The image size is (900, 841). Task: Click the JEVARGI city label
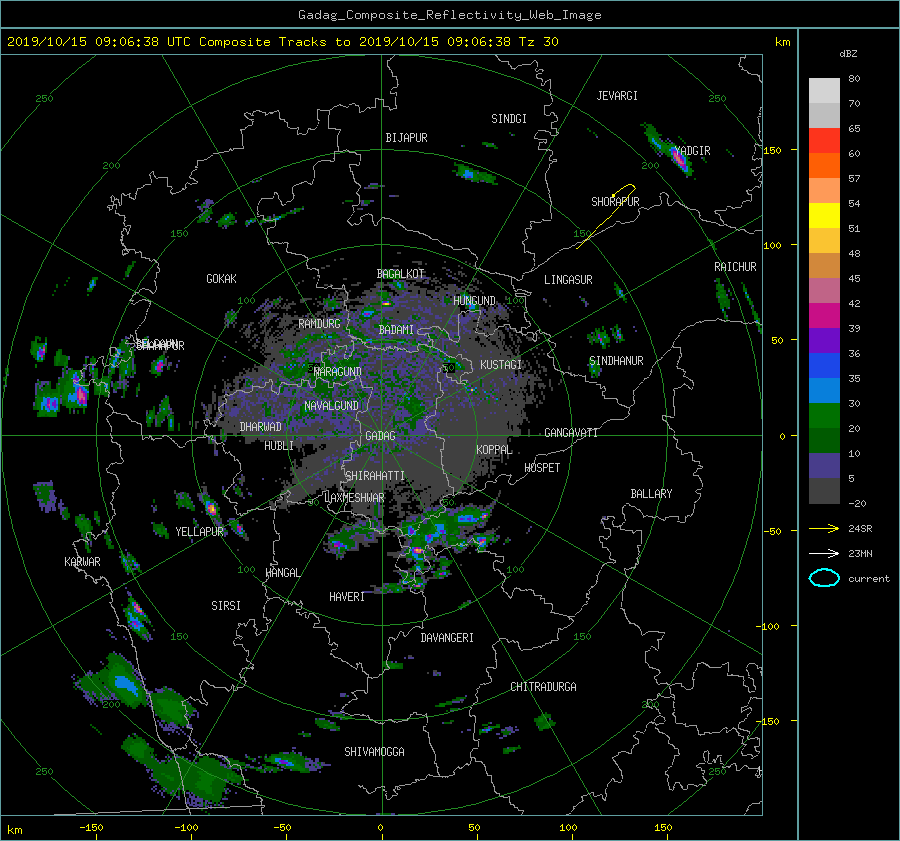(x=617, y=96)
